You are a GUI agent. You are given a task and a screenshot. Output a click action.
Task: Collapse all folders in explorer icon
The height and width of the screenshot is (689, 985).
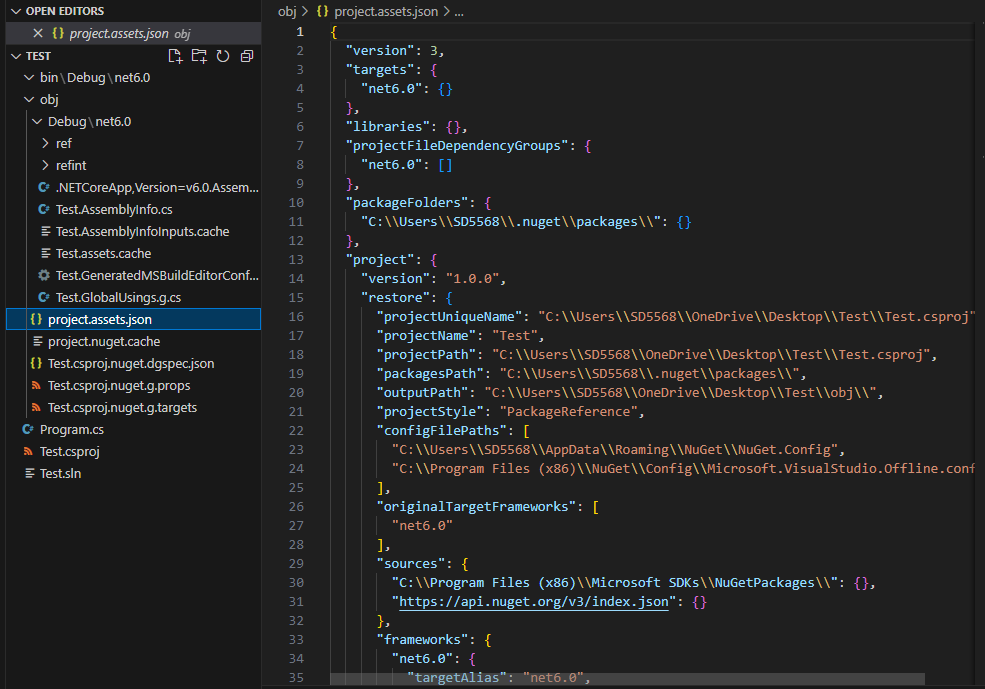[x=247, y=56]
